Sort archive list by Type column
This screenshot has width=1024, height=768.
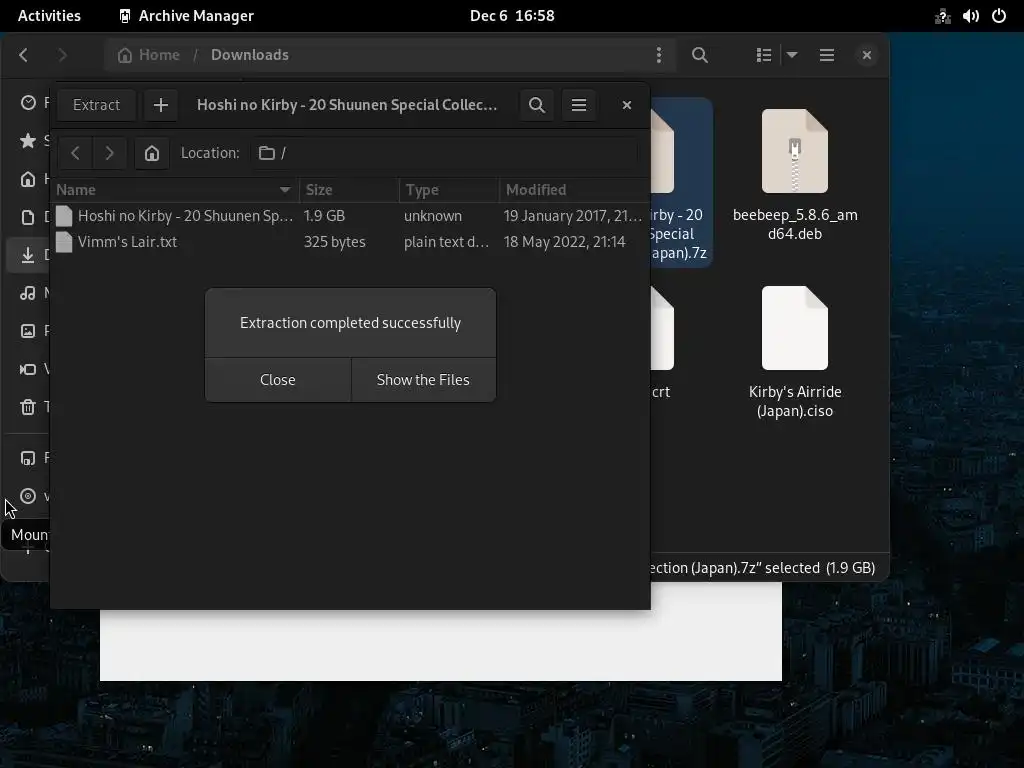[x=449, y=190]
